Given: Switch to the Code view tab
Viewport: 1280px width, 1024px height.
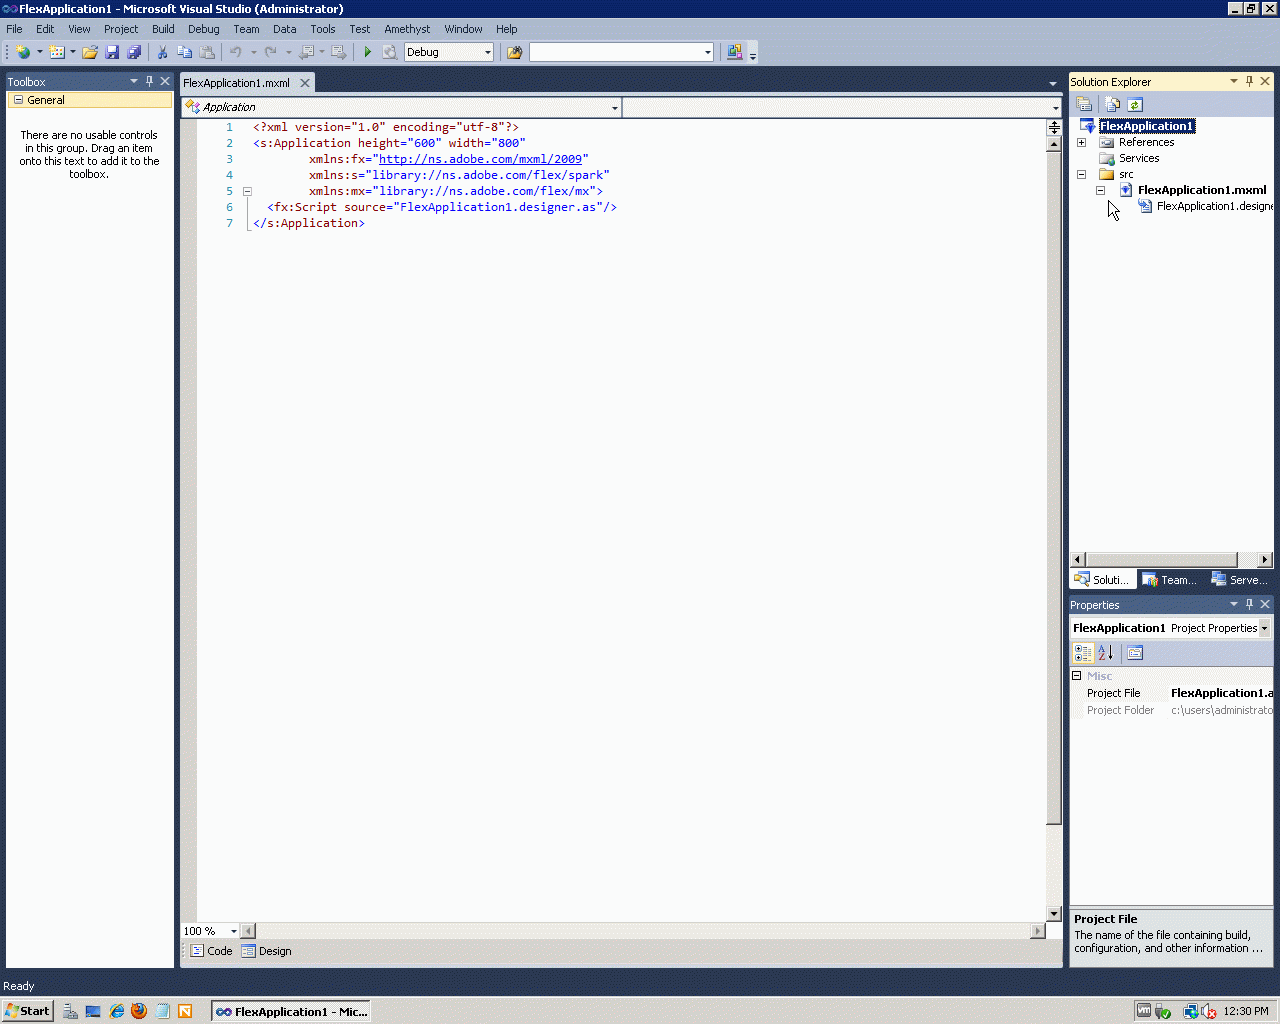Looking at the screenshot, I should [x=212, y=951].
